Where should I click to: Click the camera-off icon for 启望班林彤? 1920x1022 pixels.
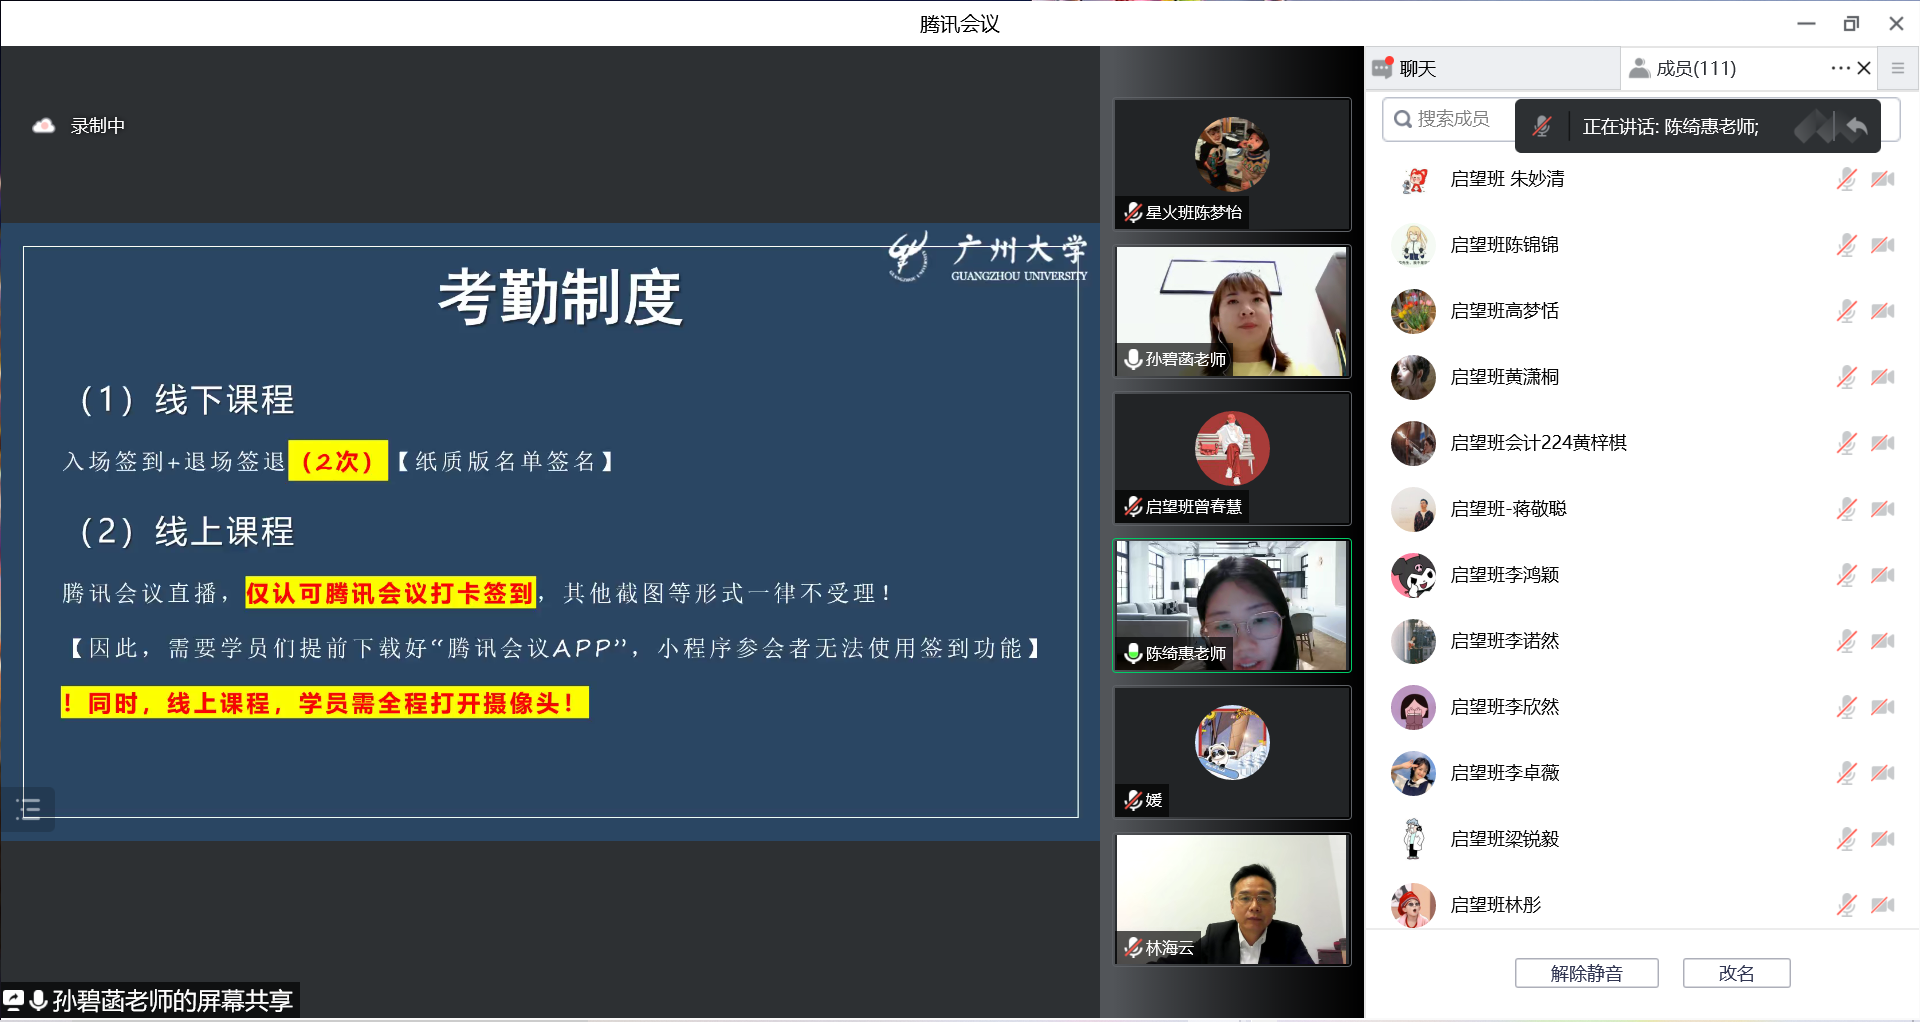(x=1883, y=905)
